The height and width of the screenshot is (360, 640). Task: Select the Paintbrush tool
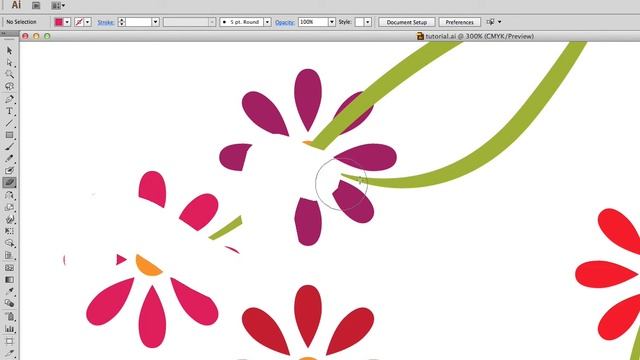9,147
